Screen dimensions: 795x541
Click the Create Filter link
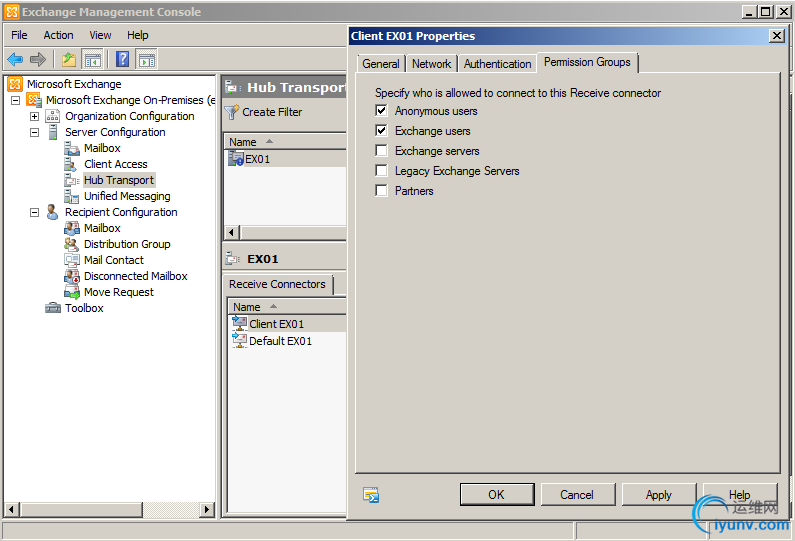(x=272, y=112)
